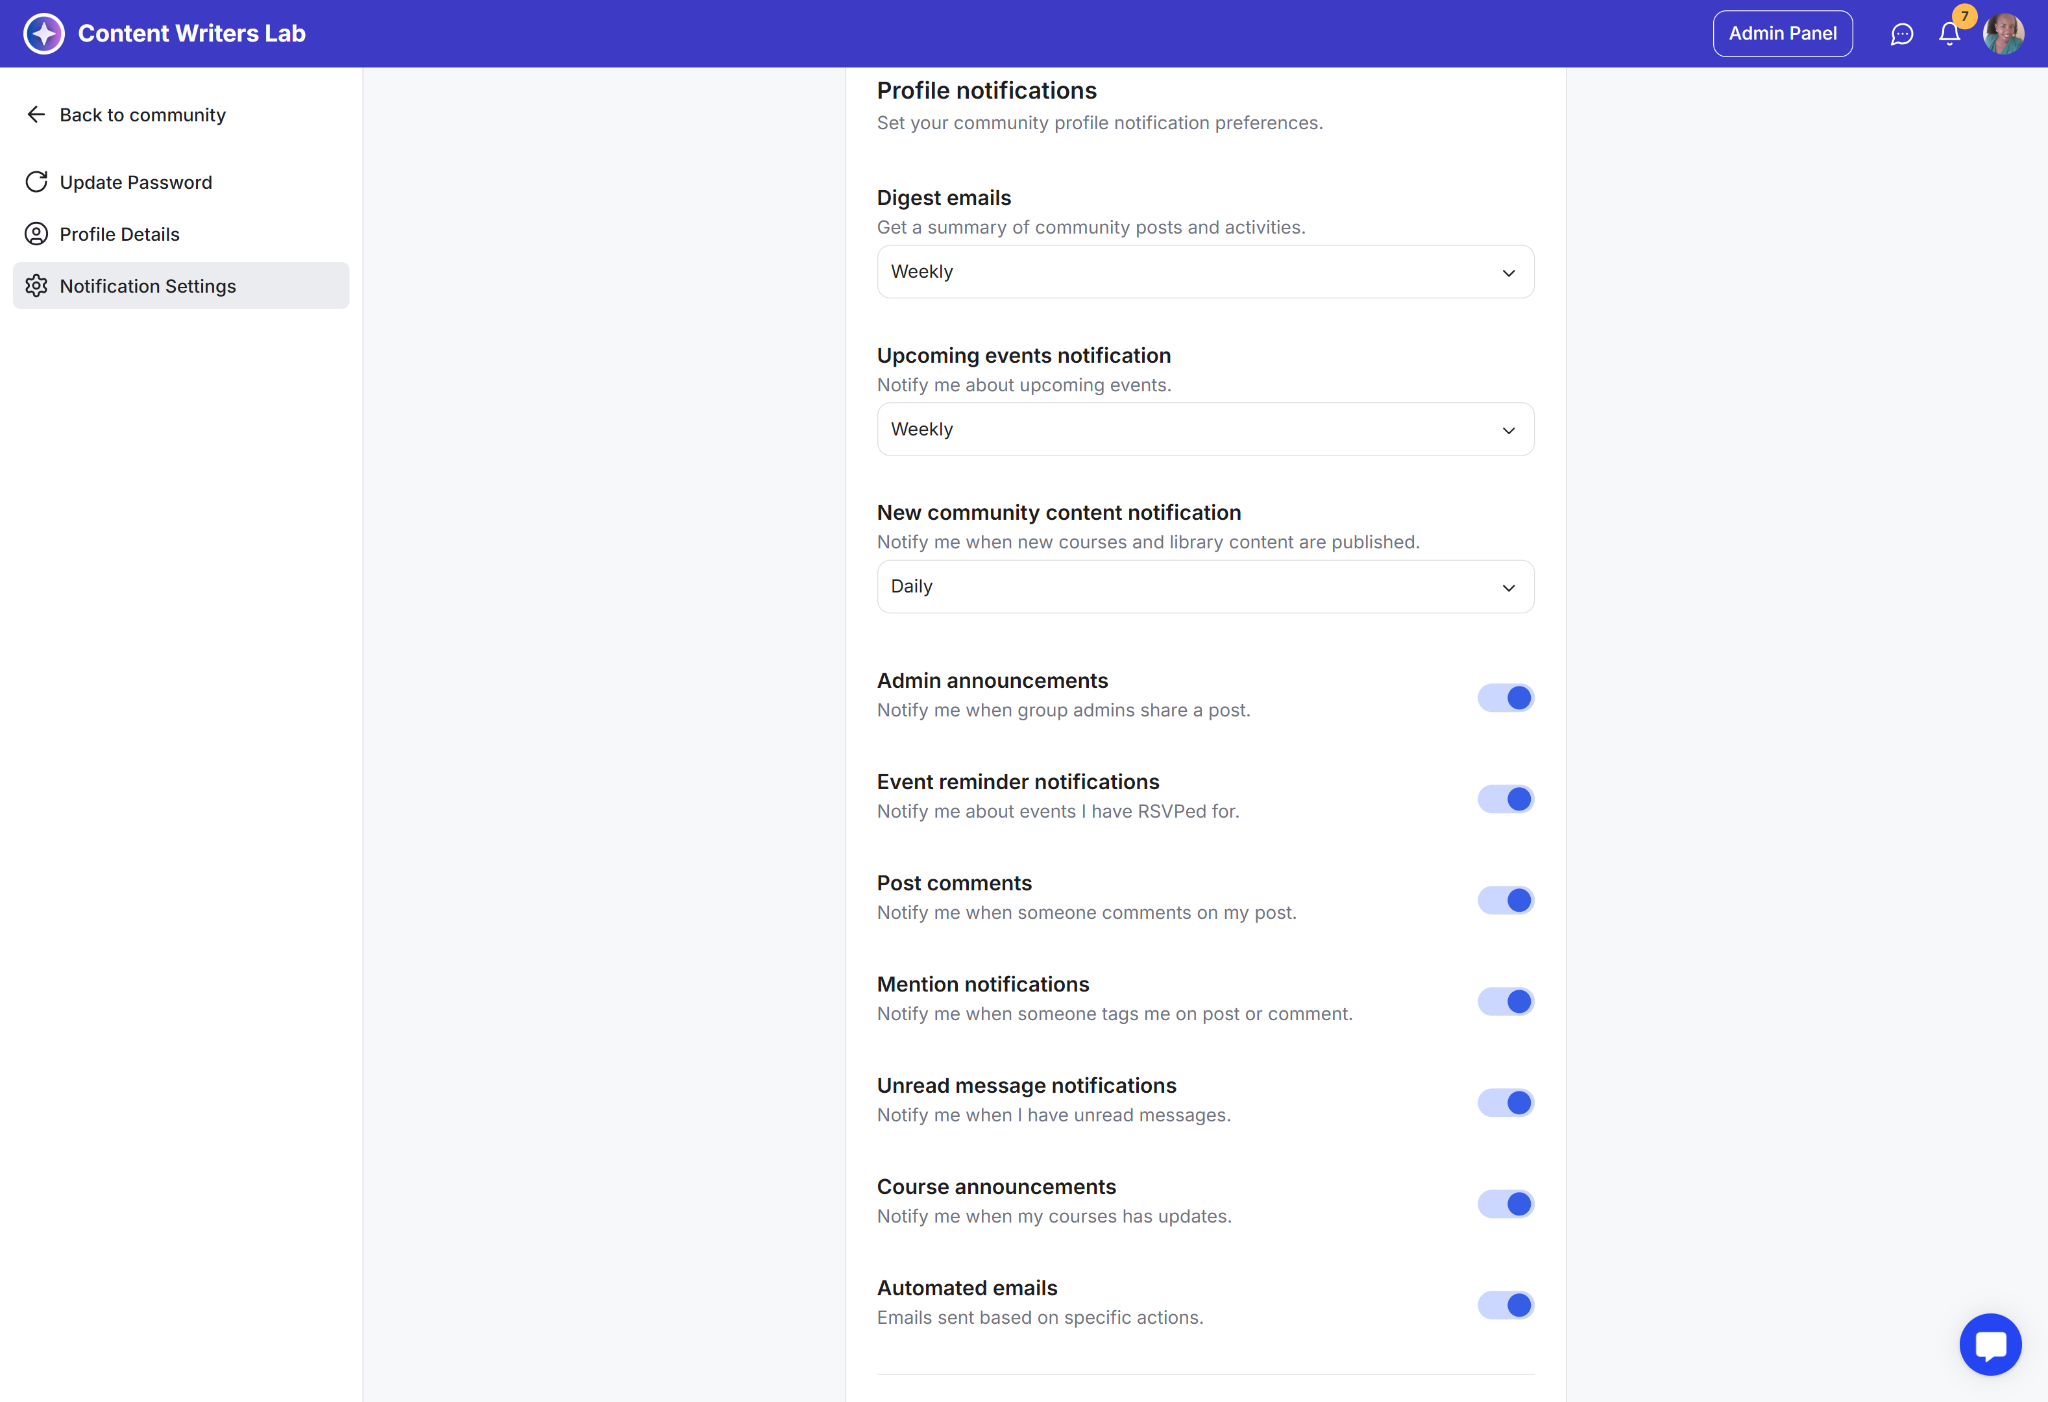Click the Notification Settings gear icon
The image size is (2048, 1402).
(x=36, y=286)
